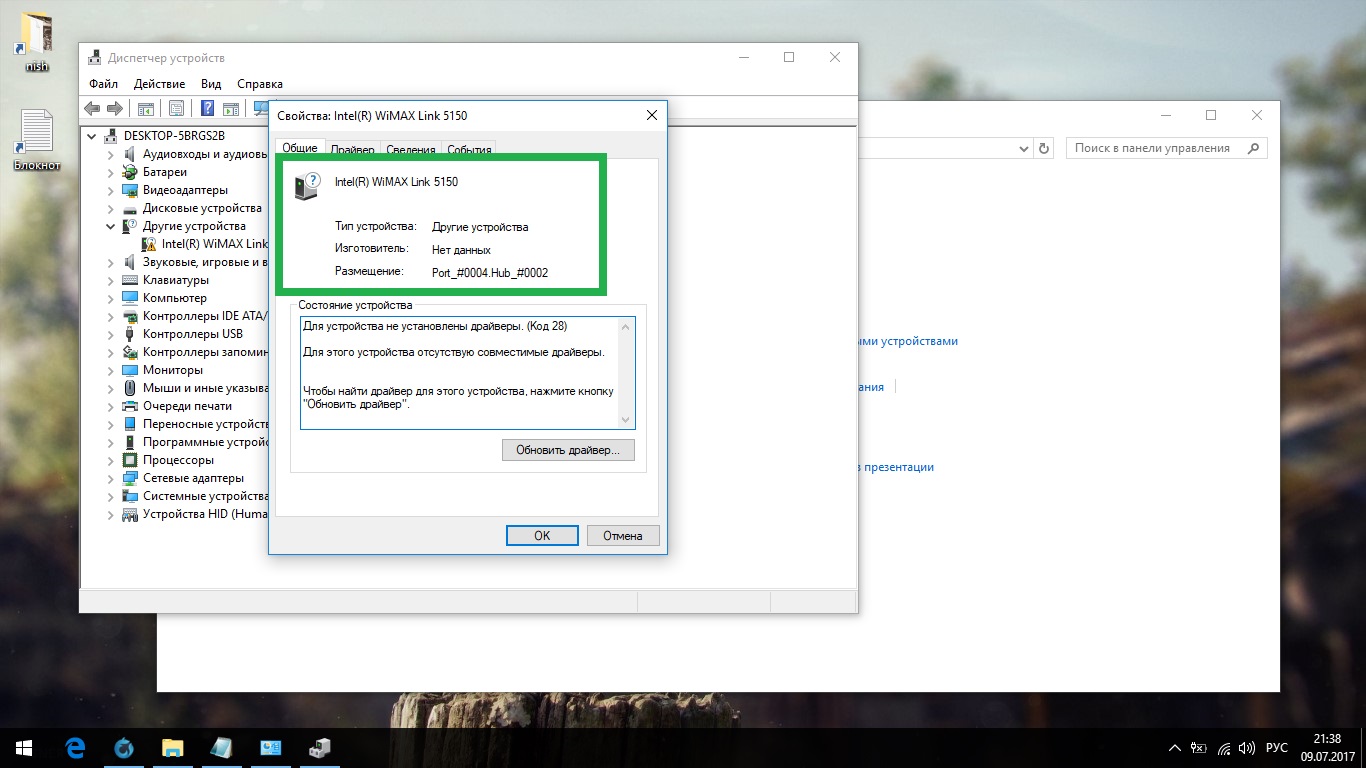Launch Microsoft Edge from the taskbar

[75, 747]
